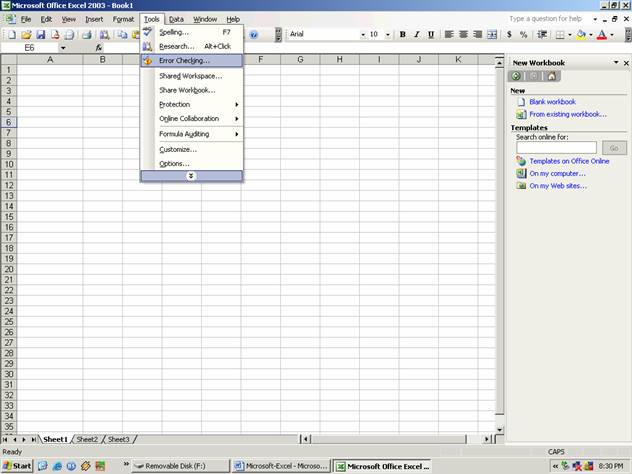The width and height of the screenshot is (632, 474).
Task: Click the template Search online input field
Action: [556, 148]
